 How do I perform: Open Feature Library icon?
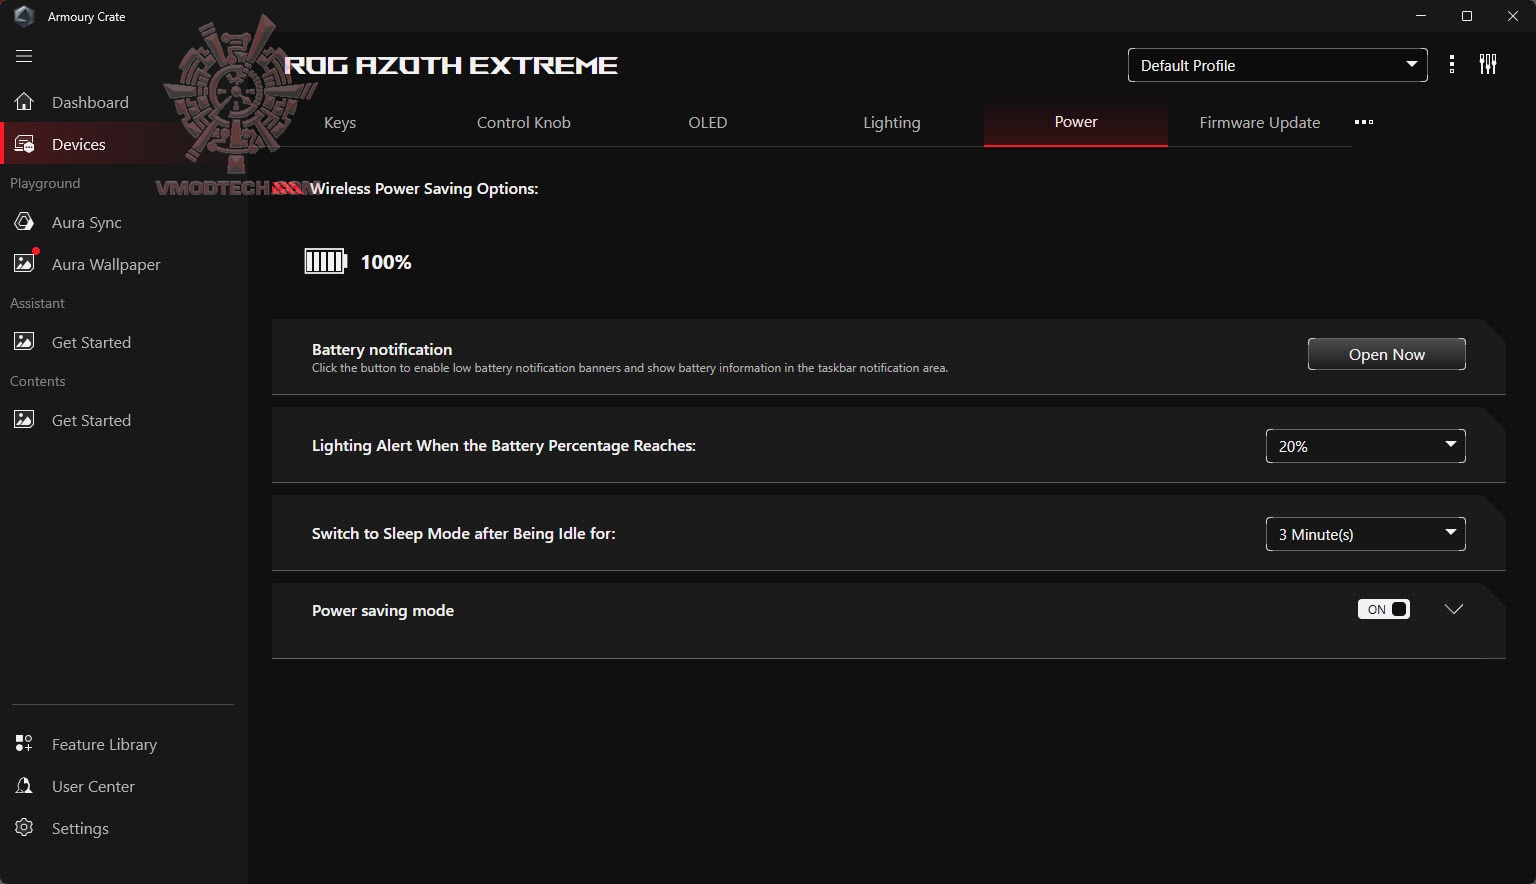(24, 744)
